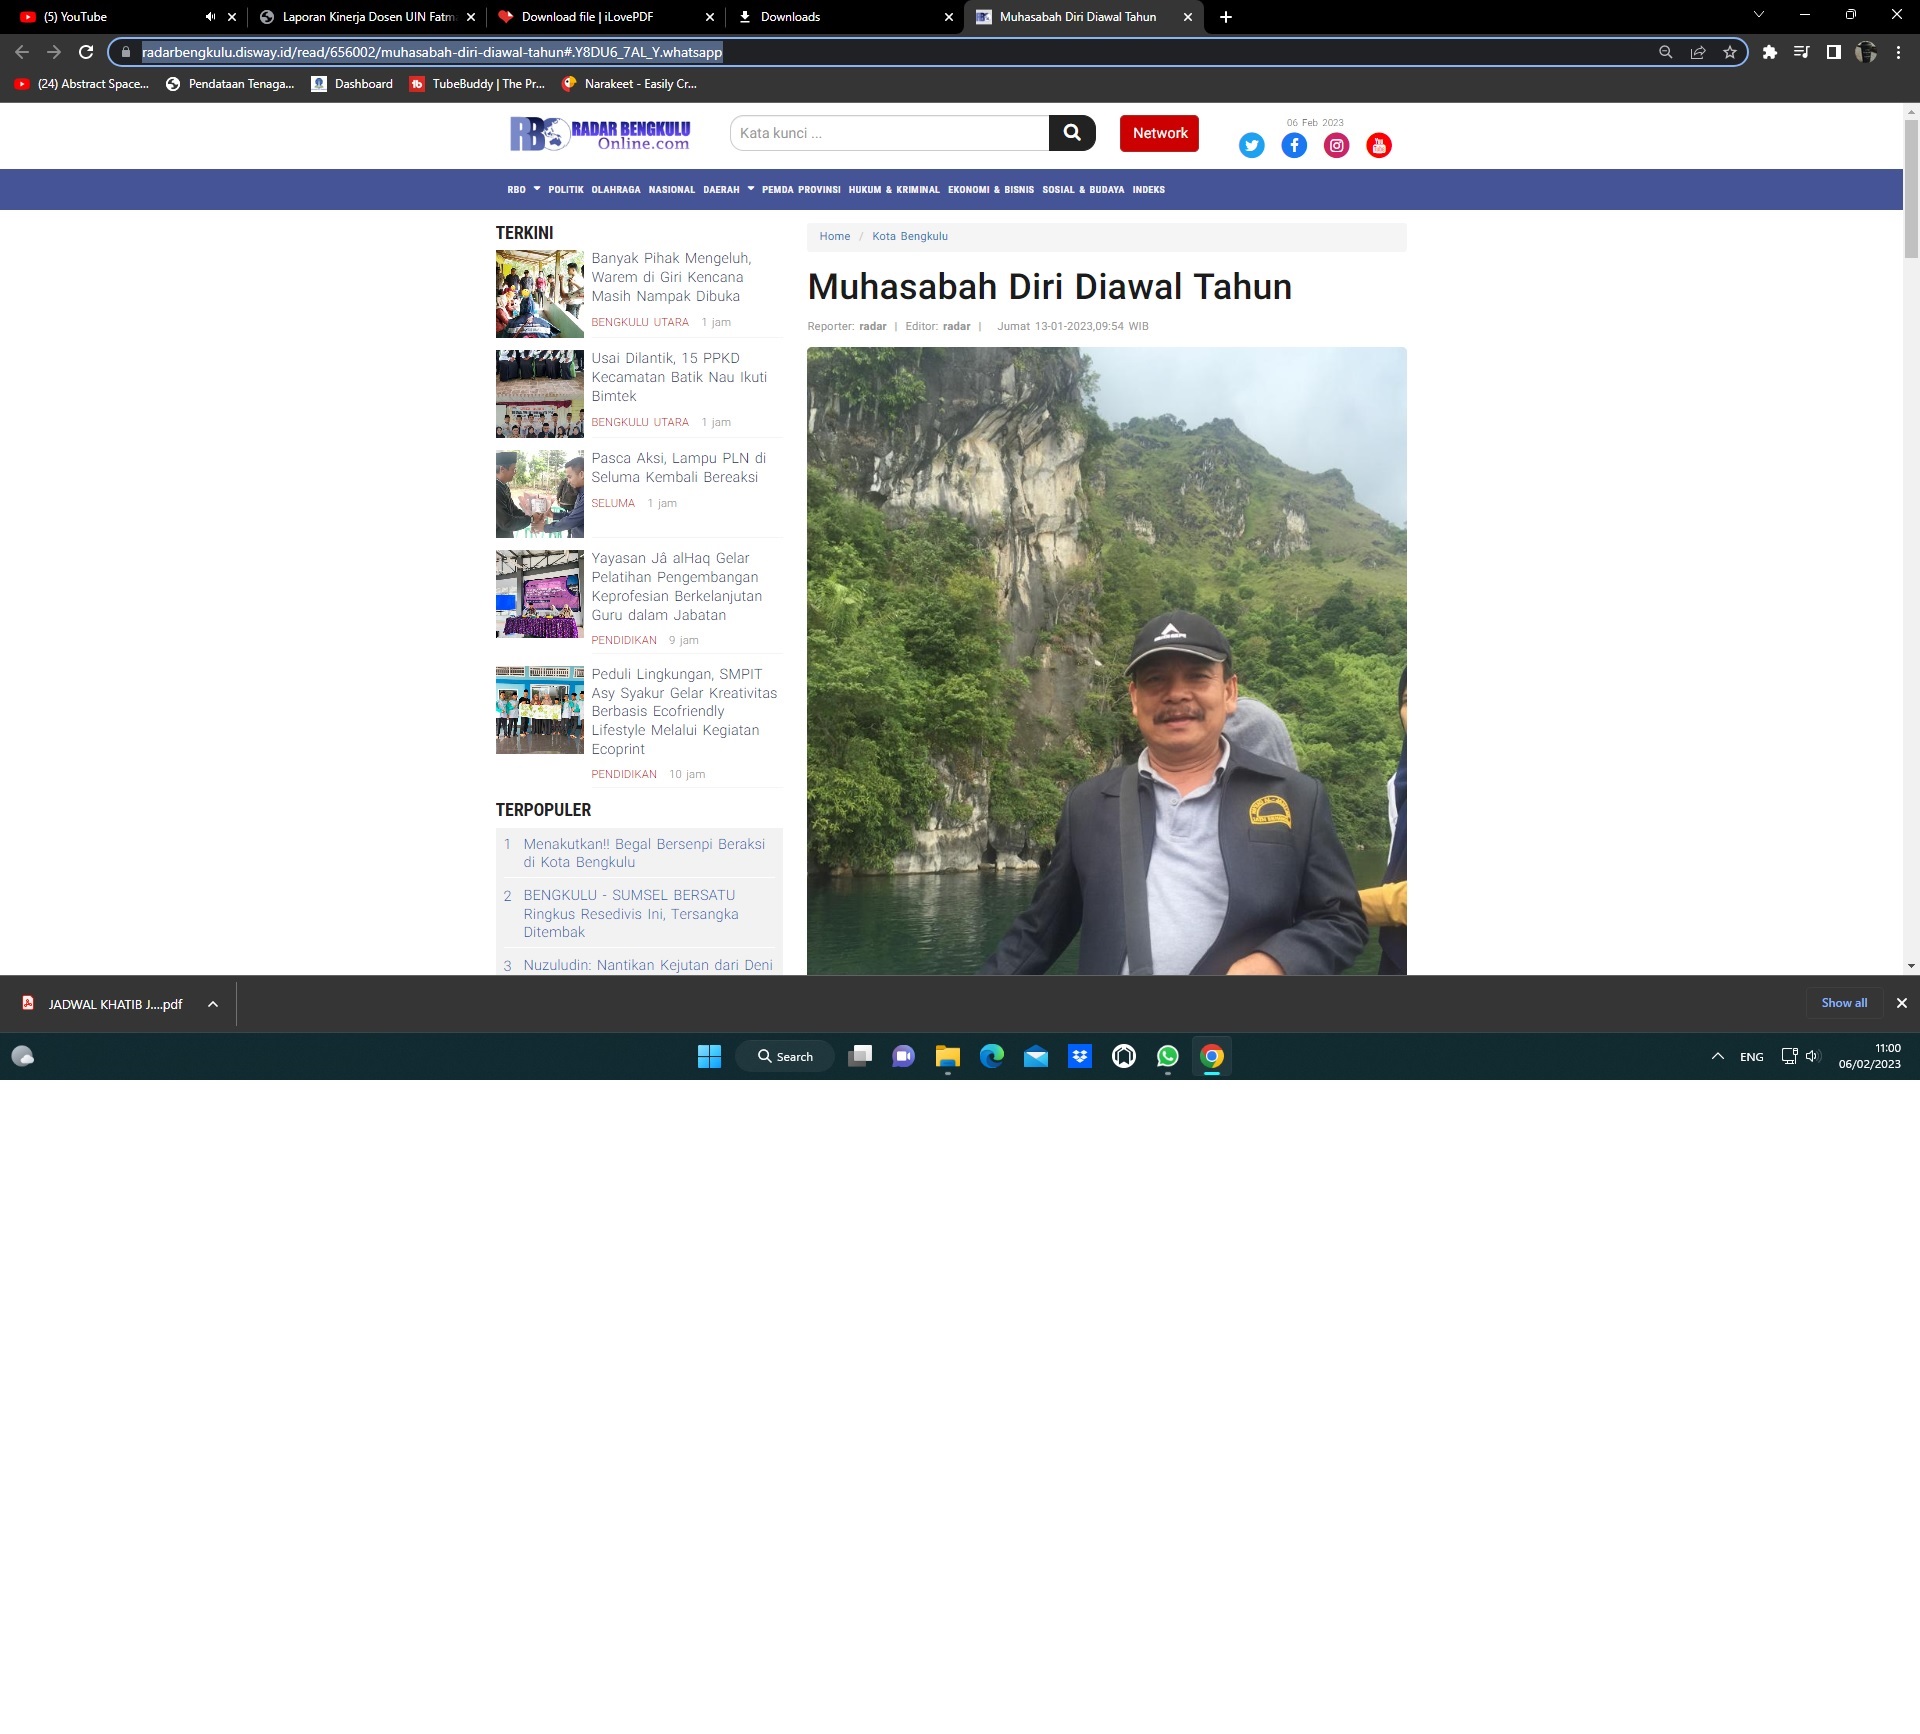Click the magnifier search button beside Kata kunci
1920x1734 pixels.
[1071, 133]
